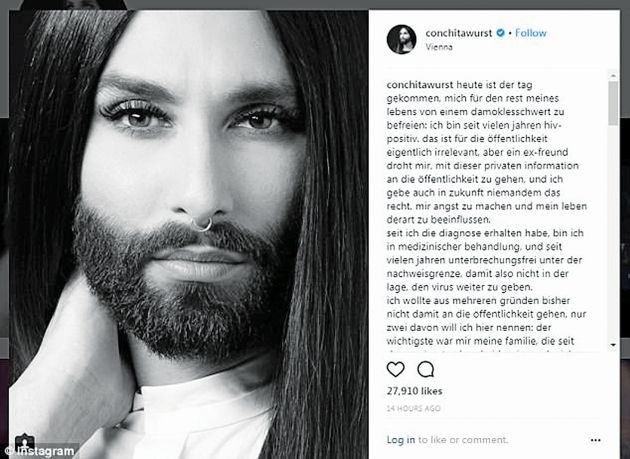630x459 pixels.
Task: Show tagged people icon on the photo
Action: 25,443
